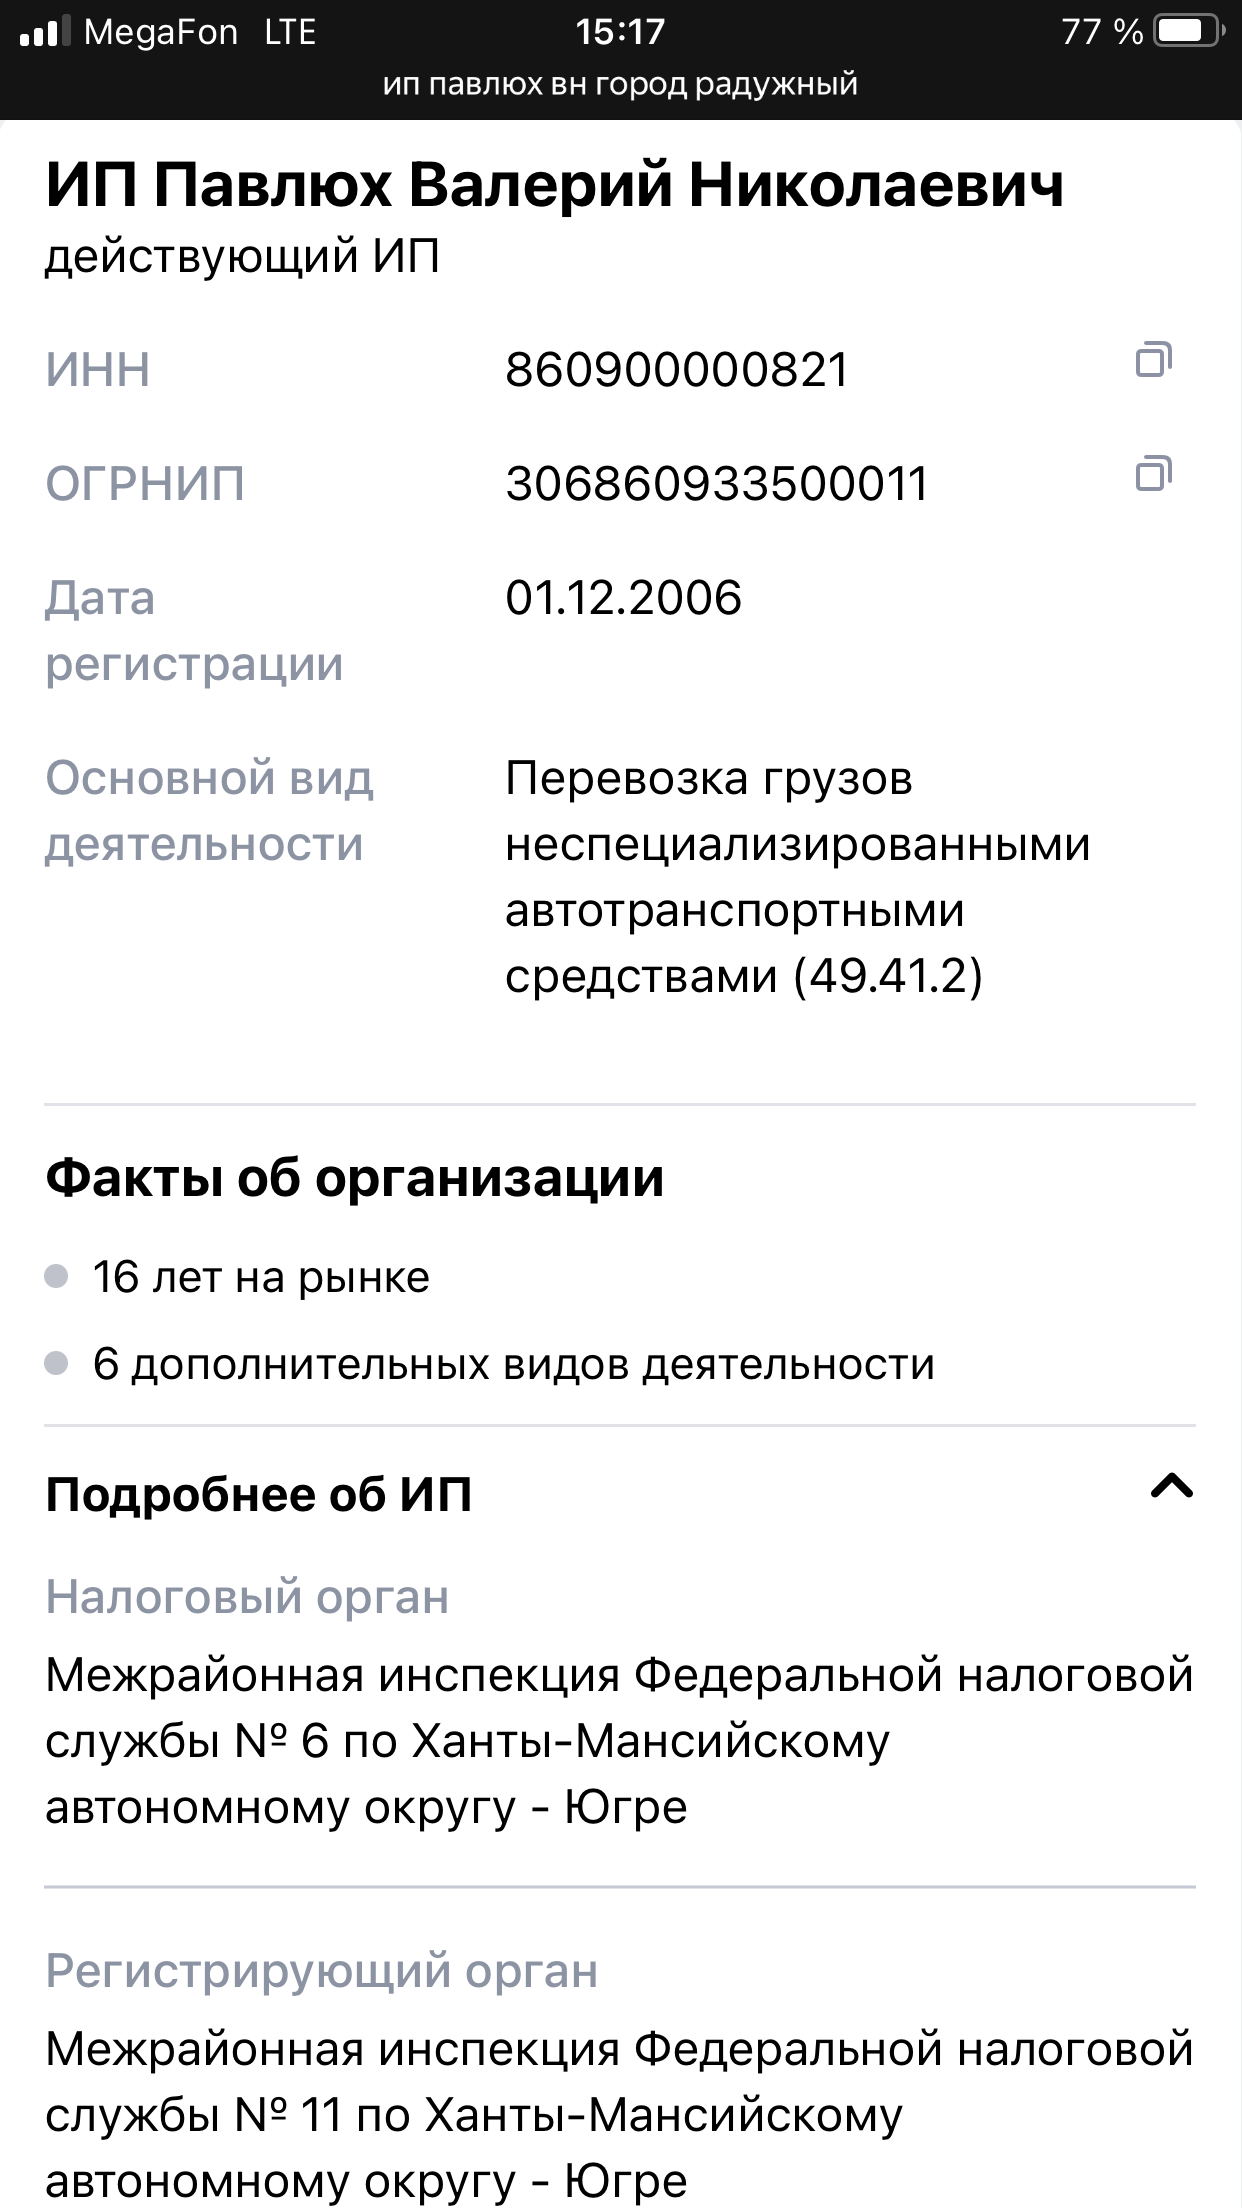
Task: Tap the cellular signal bars icon
Action: [45, 32]
